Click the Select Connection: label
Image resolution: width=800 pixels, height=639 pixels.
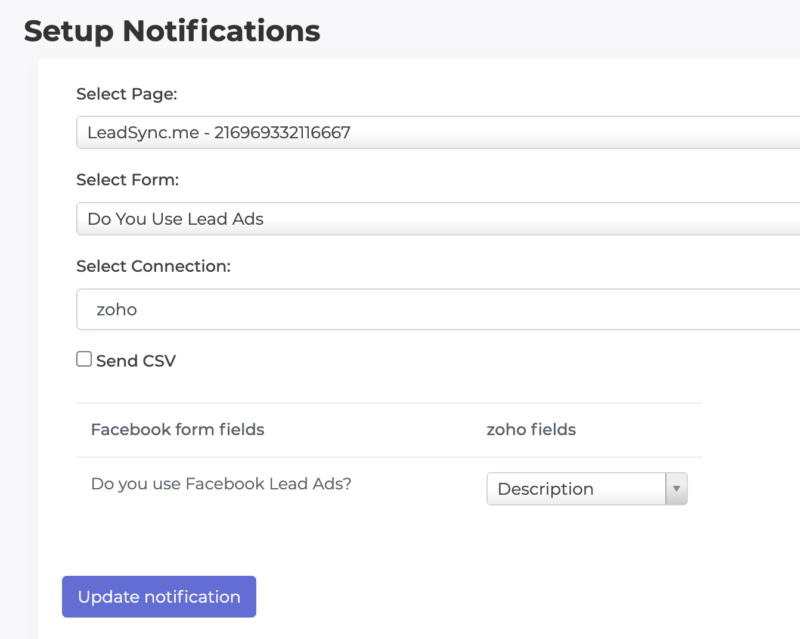tap(154, 266)
